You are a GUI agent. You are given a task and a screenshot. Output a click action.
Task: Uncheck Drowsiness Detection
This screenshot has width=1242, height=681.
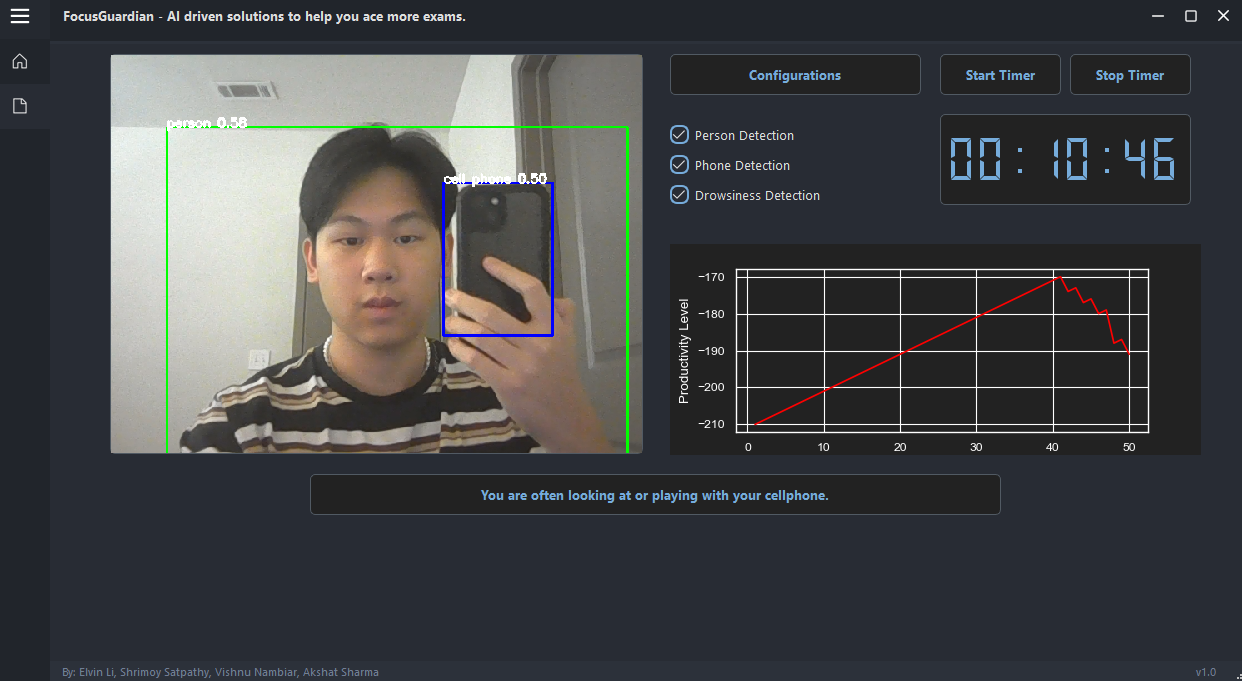679,195
